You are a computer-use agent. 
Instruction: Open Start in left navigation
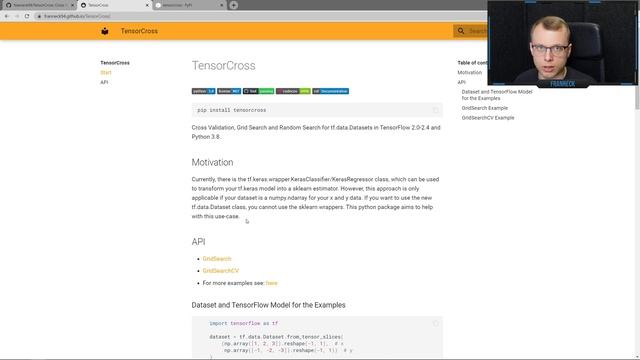click(106, 73)
